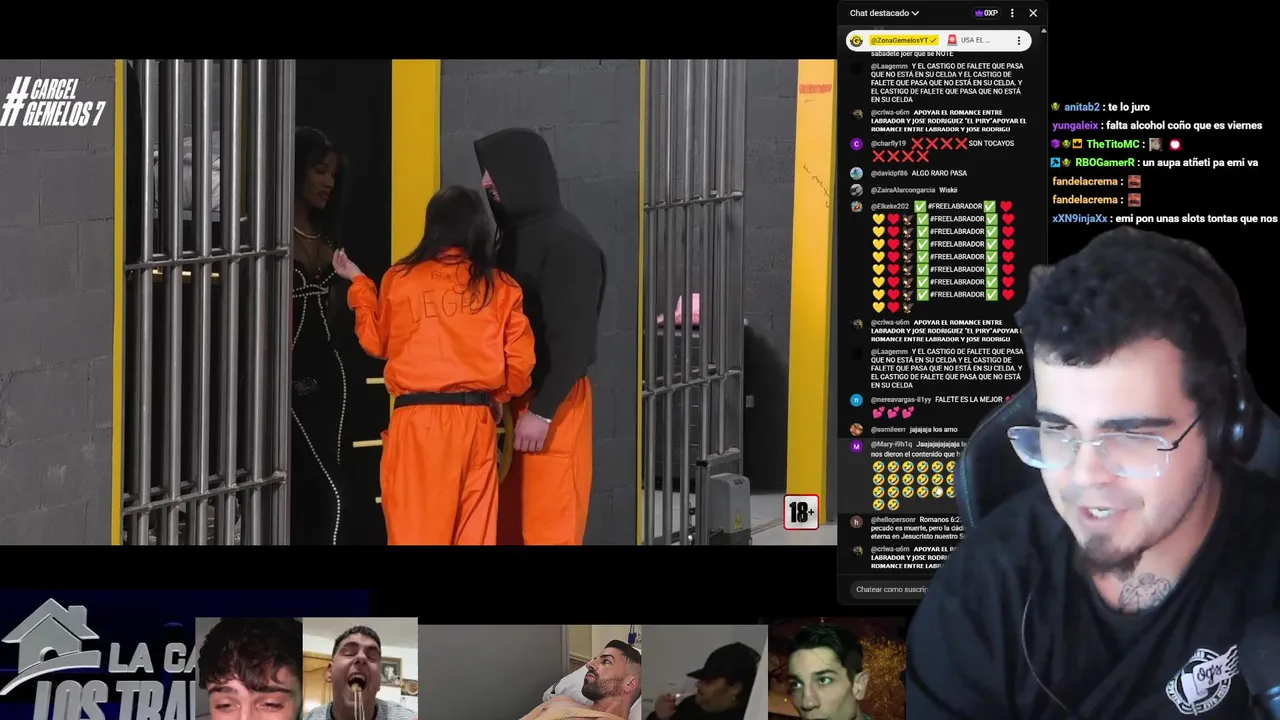Open the @nereavargas-il1yy username

click(901, 400)
